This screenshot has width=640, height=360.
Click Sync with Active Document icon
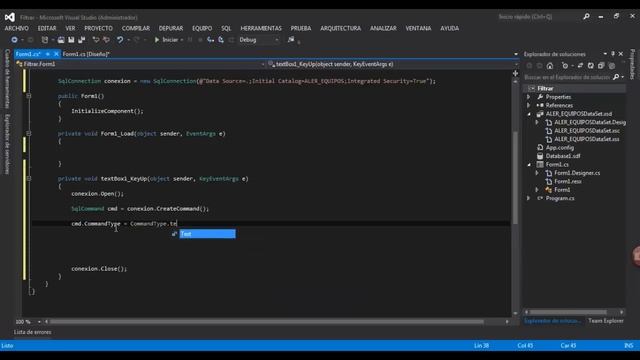(580, 66)
